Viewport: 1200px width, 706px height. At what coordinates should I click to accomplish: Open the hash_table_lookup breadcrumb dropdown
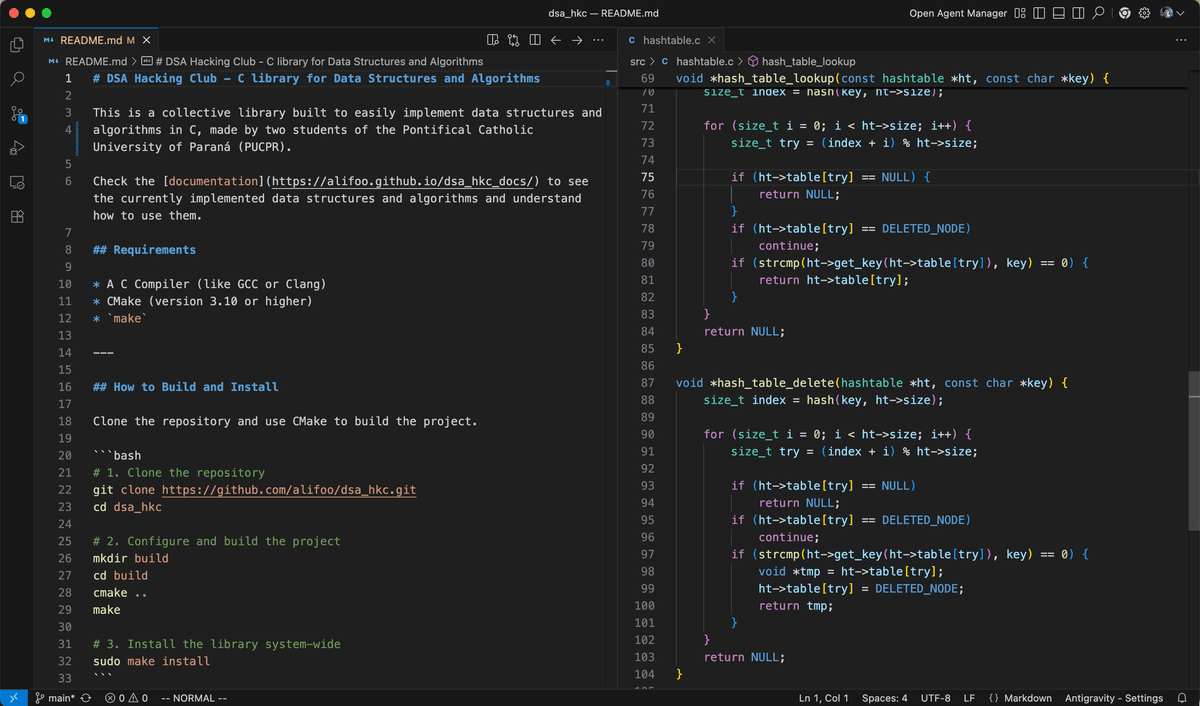click(810, 61)
